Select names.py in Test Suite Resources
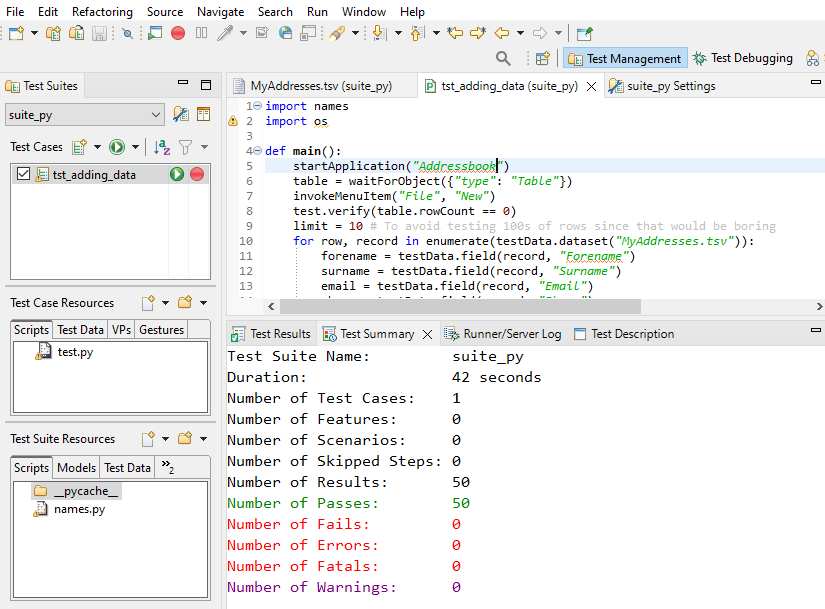825x609 pixels. click(x=80, y=509)
